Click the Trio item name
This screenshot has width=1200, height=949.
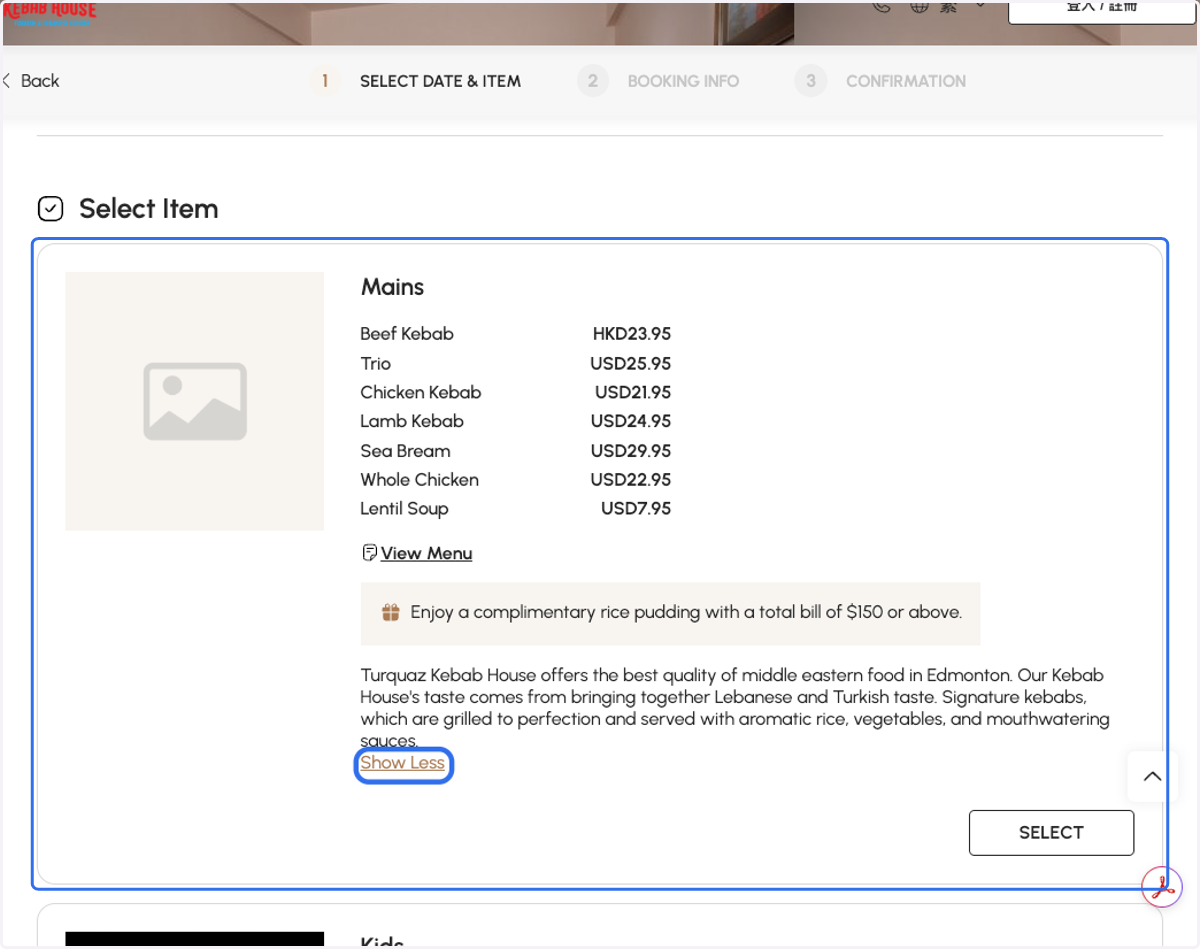[376, 363]
